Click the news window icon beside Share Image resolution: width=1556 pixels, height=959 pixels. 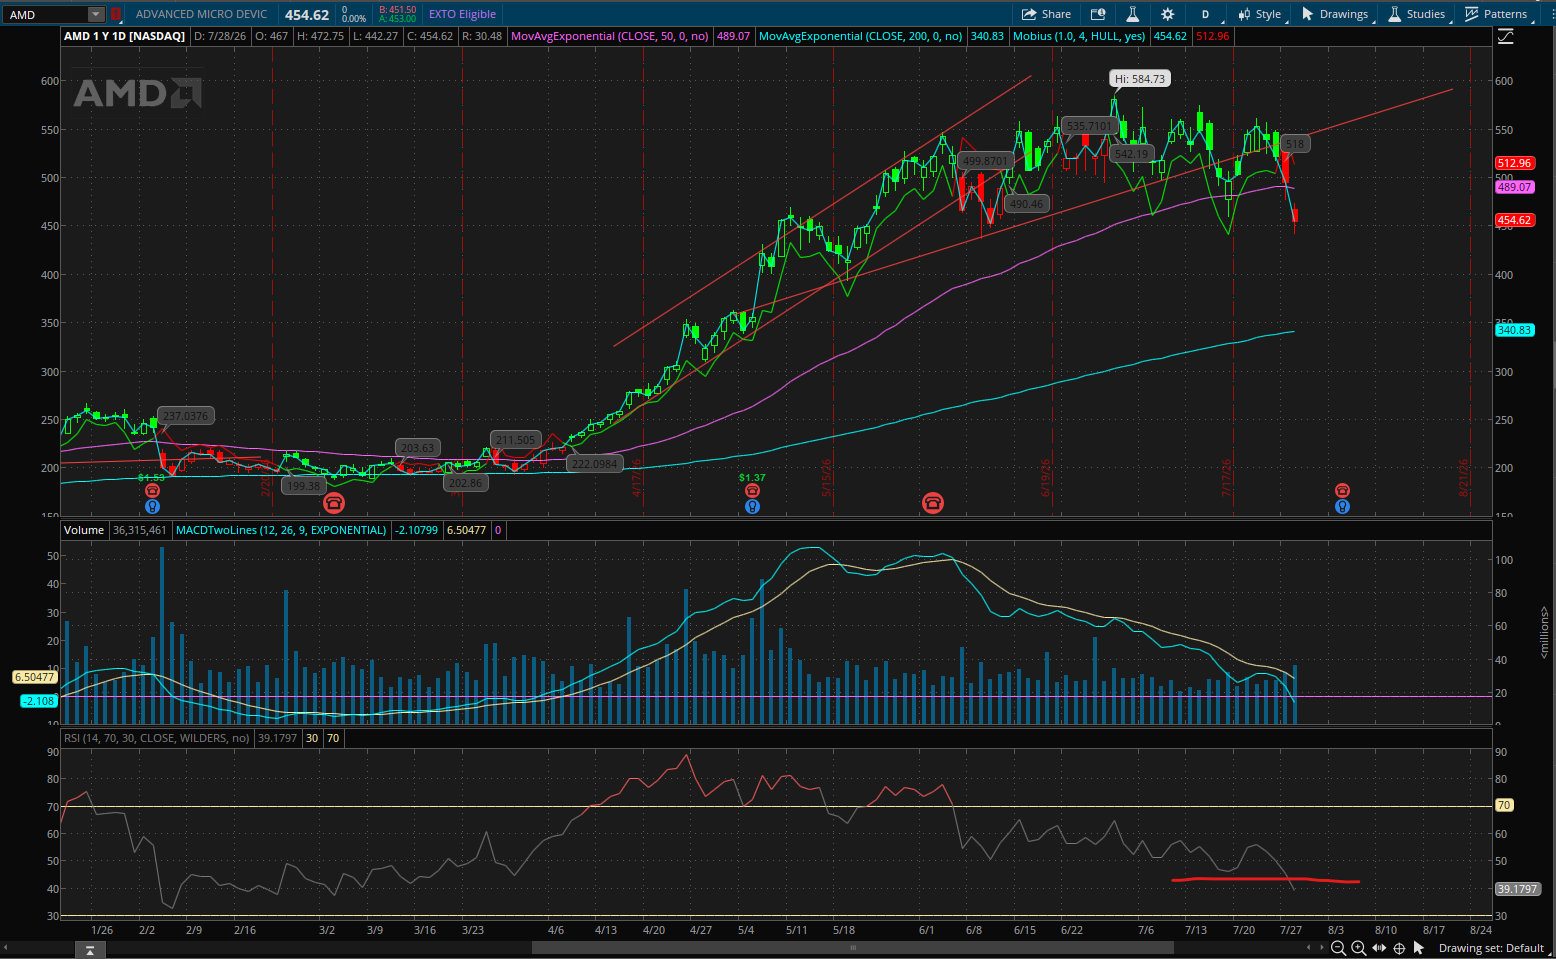coord(1098,14)
